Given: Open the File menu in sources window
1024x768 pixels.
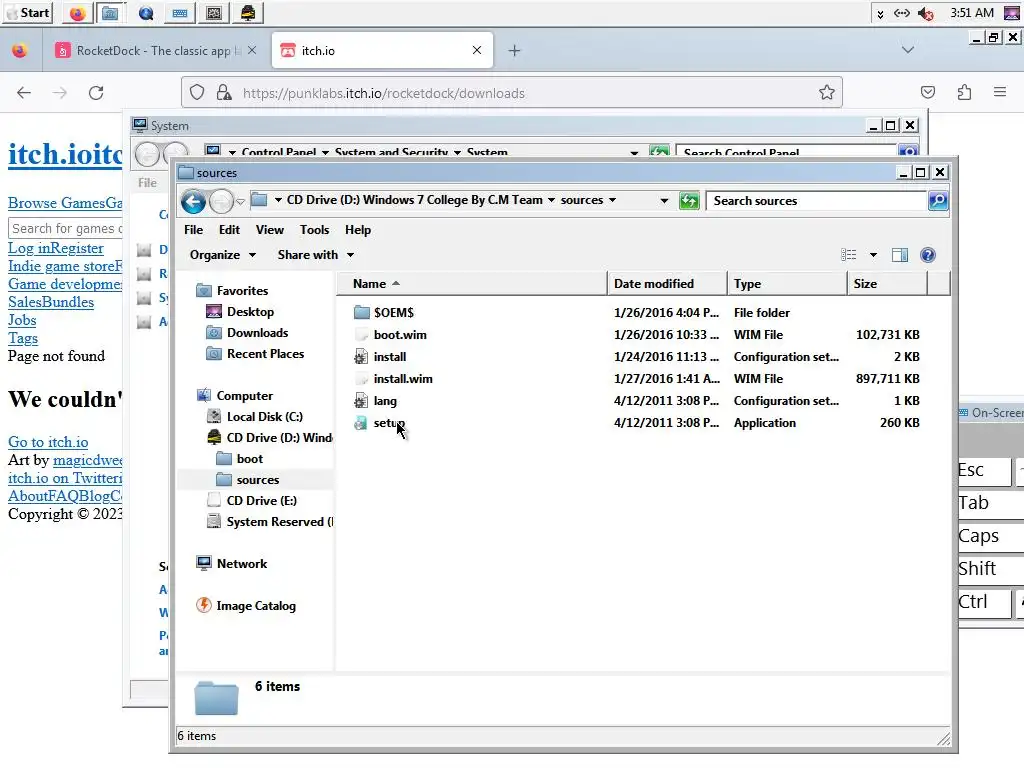Looking at the screenshot, I should [x=193, y=230].
